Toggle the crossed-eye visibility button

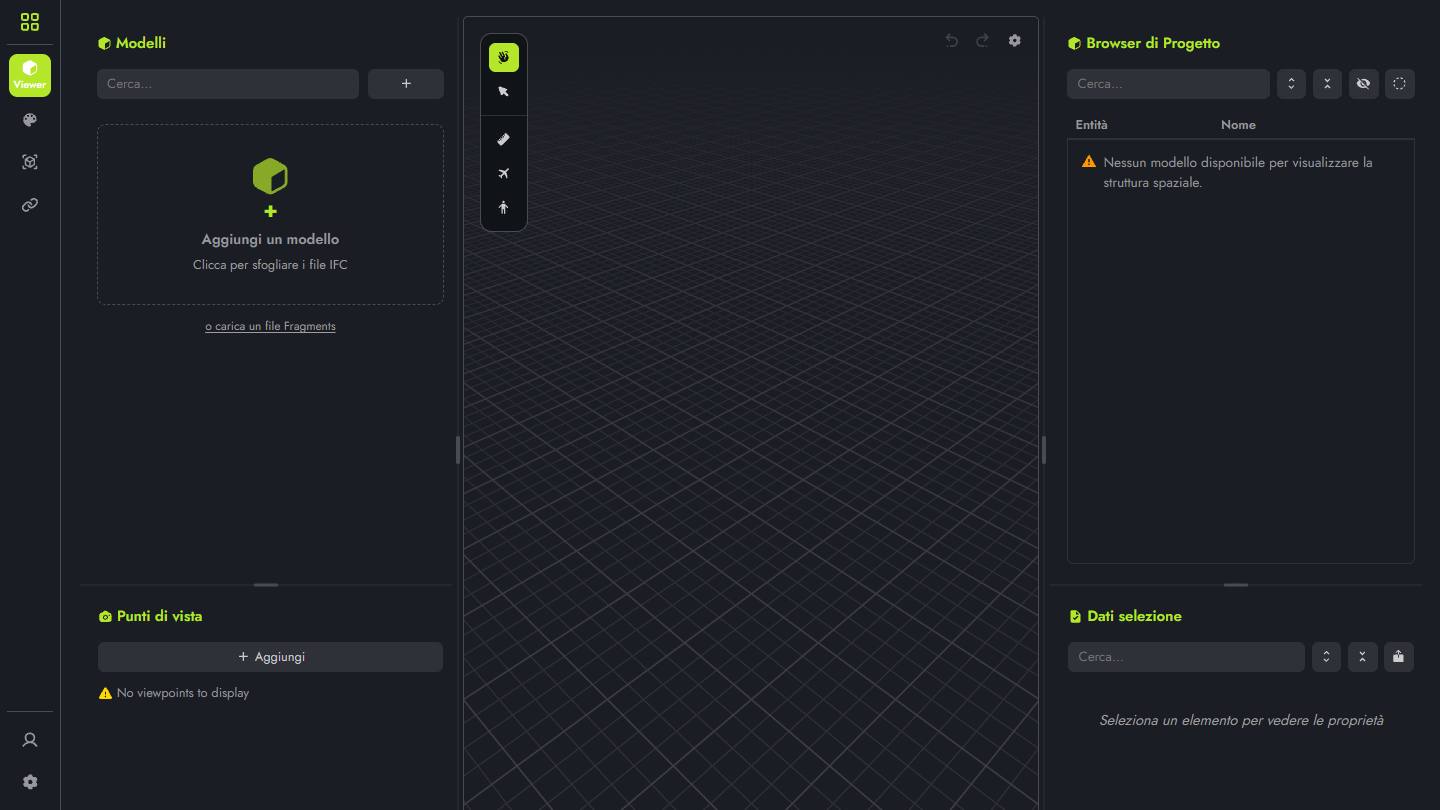(x=1363, y=84)
